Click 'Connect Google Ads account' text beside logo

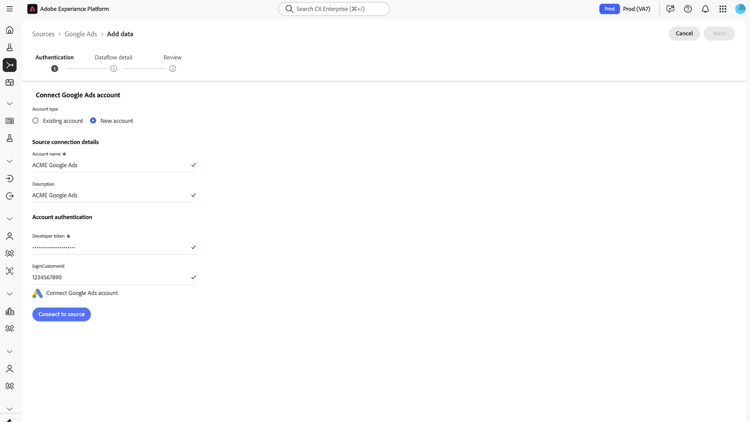pyautogui.click(x=82, y=293)
